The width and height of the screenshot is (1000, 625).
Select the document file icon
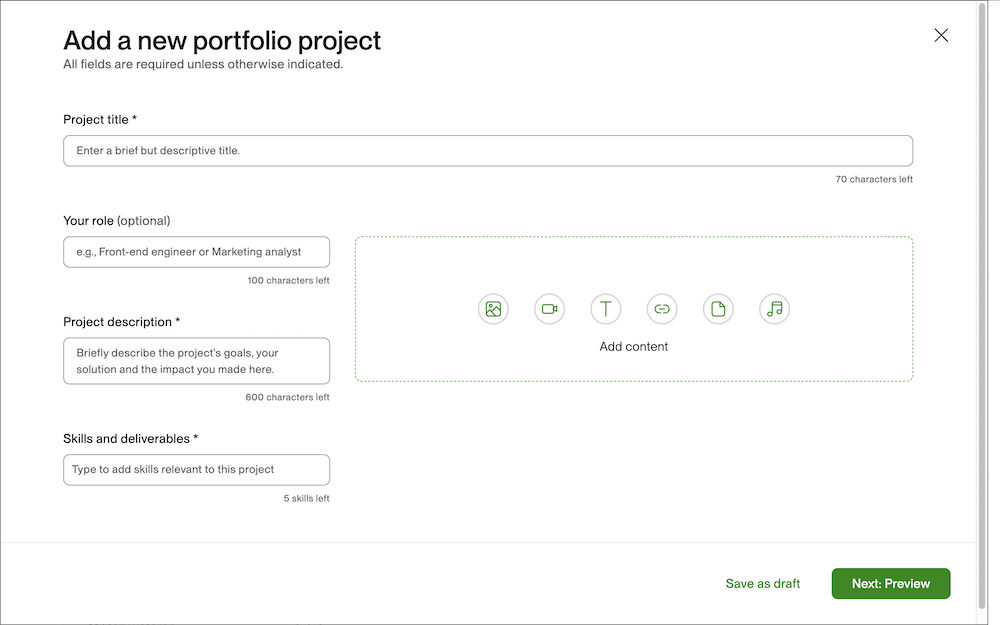click(718, 309)
